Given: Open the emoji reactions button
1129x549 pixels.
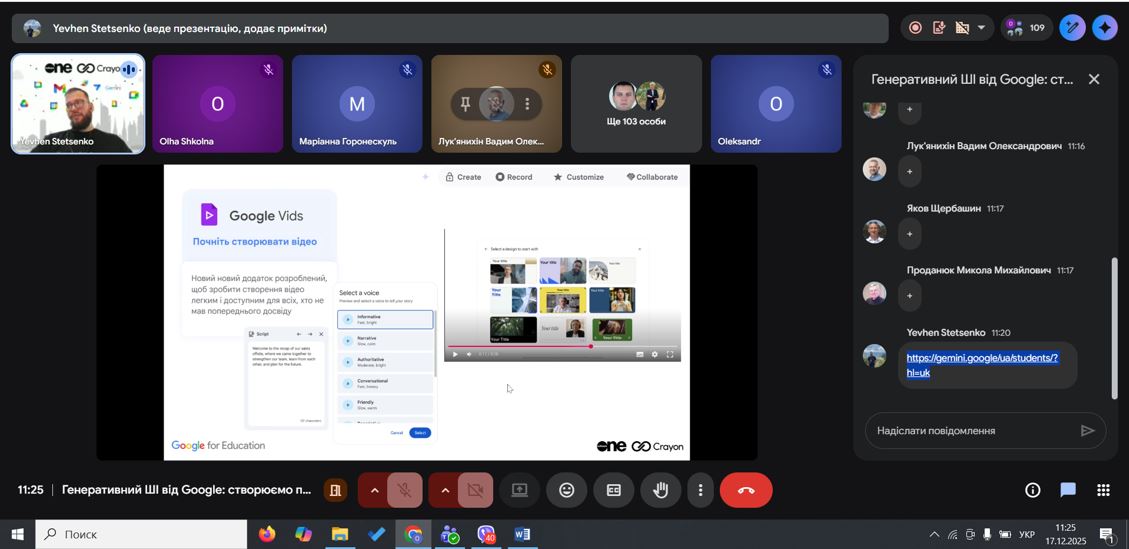Looking at the screenshot, I should (x=566, y=490).
